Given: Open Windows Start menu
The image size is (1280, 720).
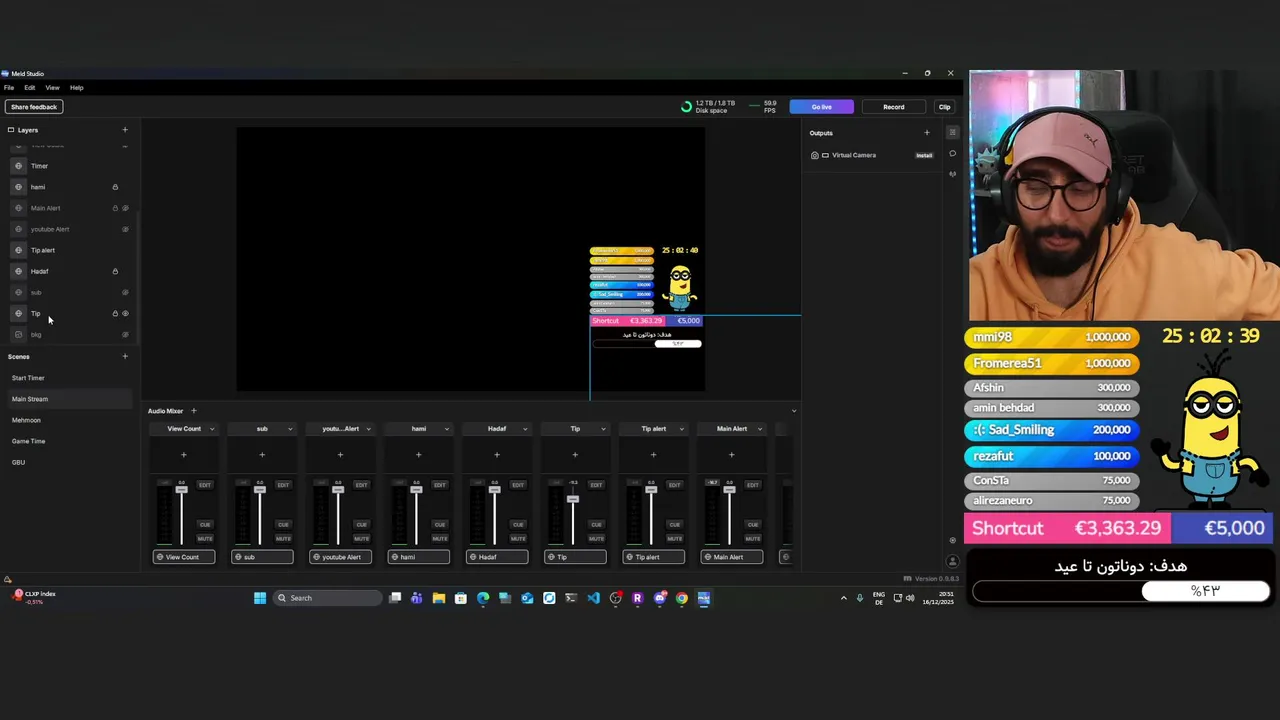Looking at the screenshot, I should 260,598.
